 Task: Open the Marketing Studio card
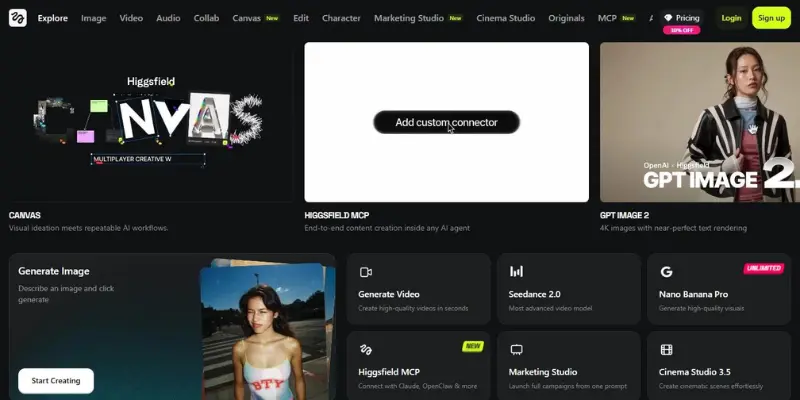[569, 366]
